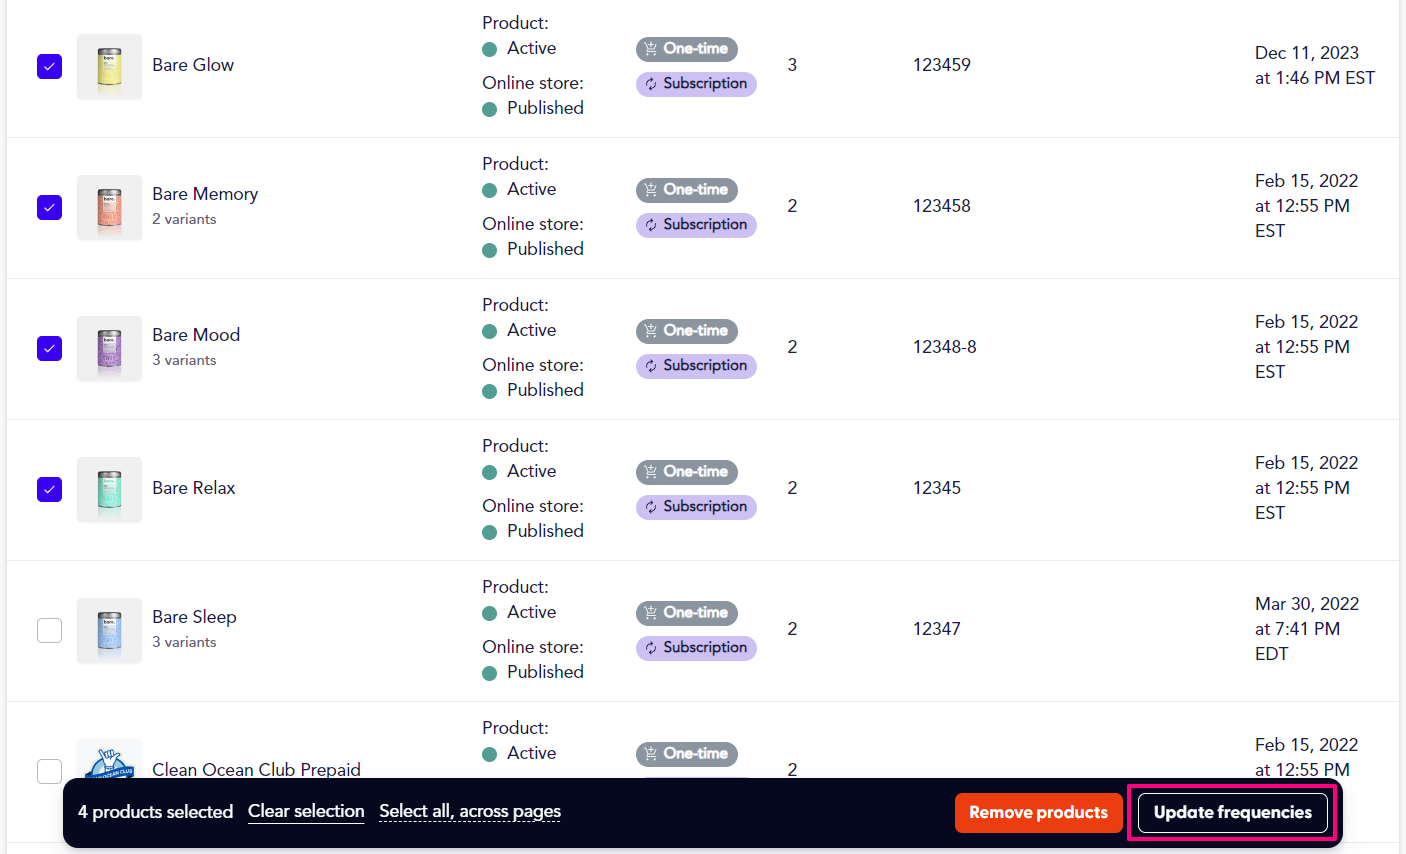Click the Clean Ocean Club Prepaid logo icon
Image resolution: width=1406 pixels, height=854 pixels.
pyautogui.click(x=109, y=760)
